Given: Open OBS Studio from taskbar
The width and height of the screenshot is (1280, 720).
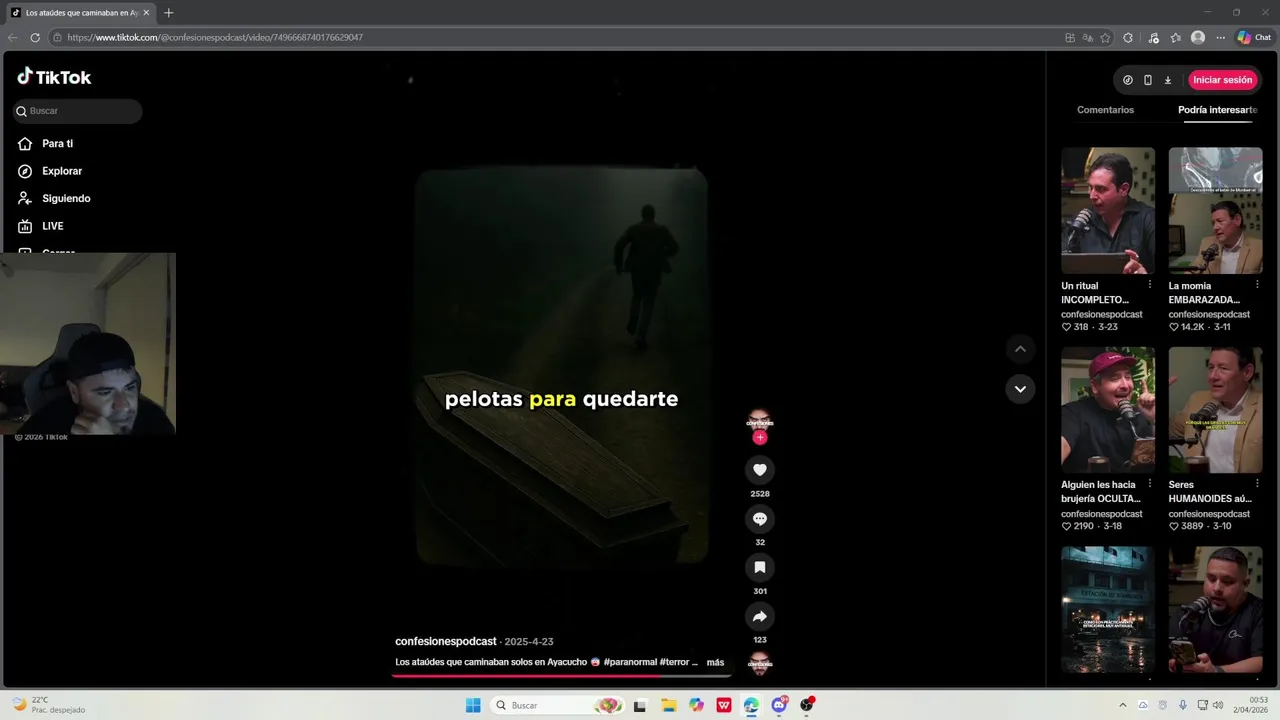Looking at the screenshot, I should point(806,705).
